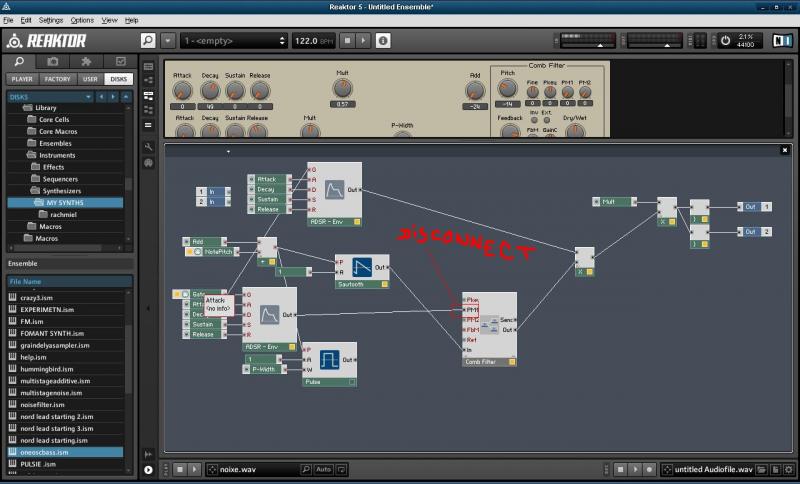Click the Comb Filter module icon
Viewport: 800px width, 484px height.
click(x=490, y=325)
